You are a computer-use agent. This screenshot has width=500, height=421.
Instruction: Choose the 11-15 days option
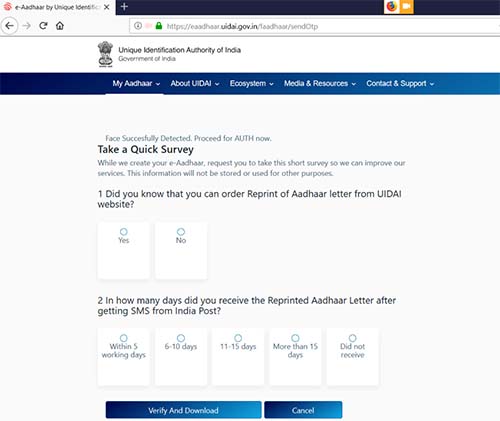point(238,338)
